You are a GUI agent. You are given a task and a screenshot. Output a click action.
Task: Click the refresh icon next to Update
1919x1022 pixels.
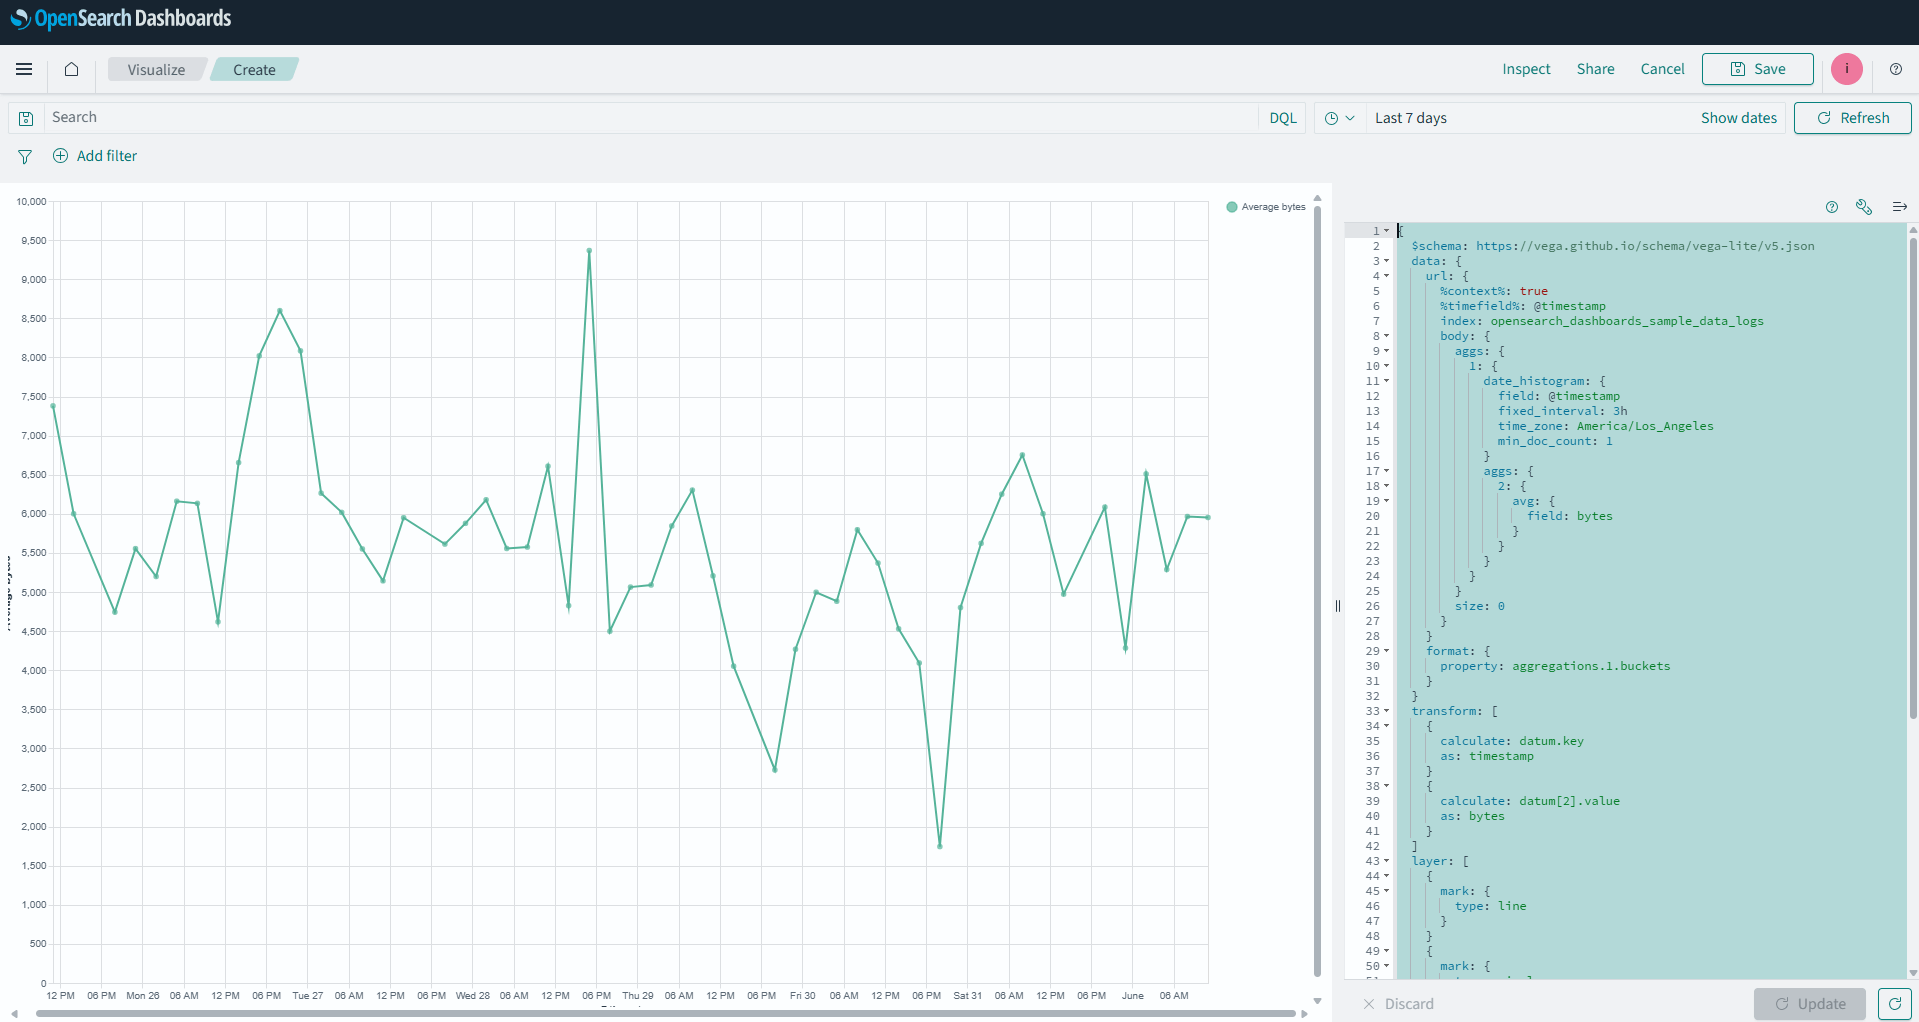pos(1895,1004)
